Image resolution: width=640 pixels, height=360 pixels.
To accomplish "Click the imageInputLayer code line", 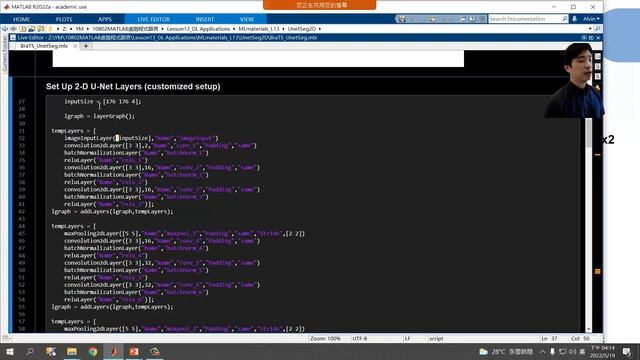I will (141, 138).
